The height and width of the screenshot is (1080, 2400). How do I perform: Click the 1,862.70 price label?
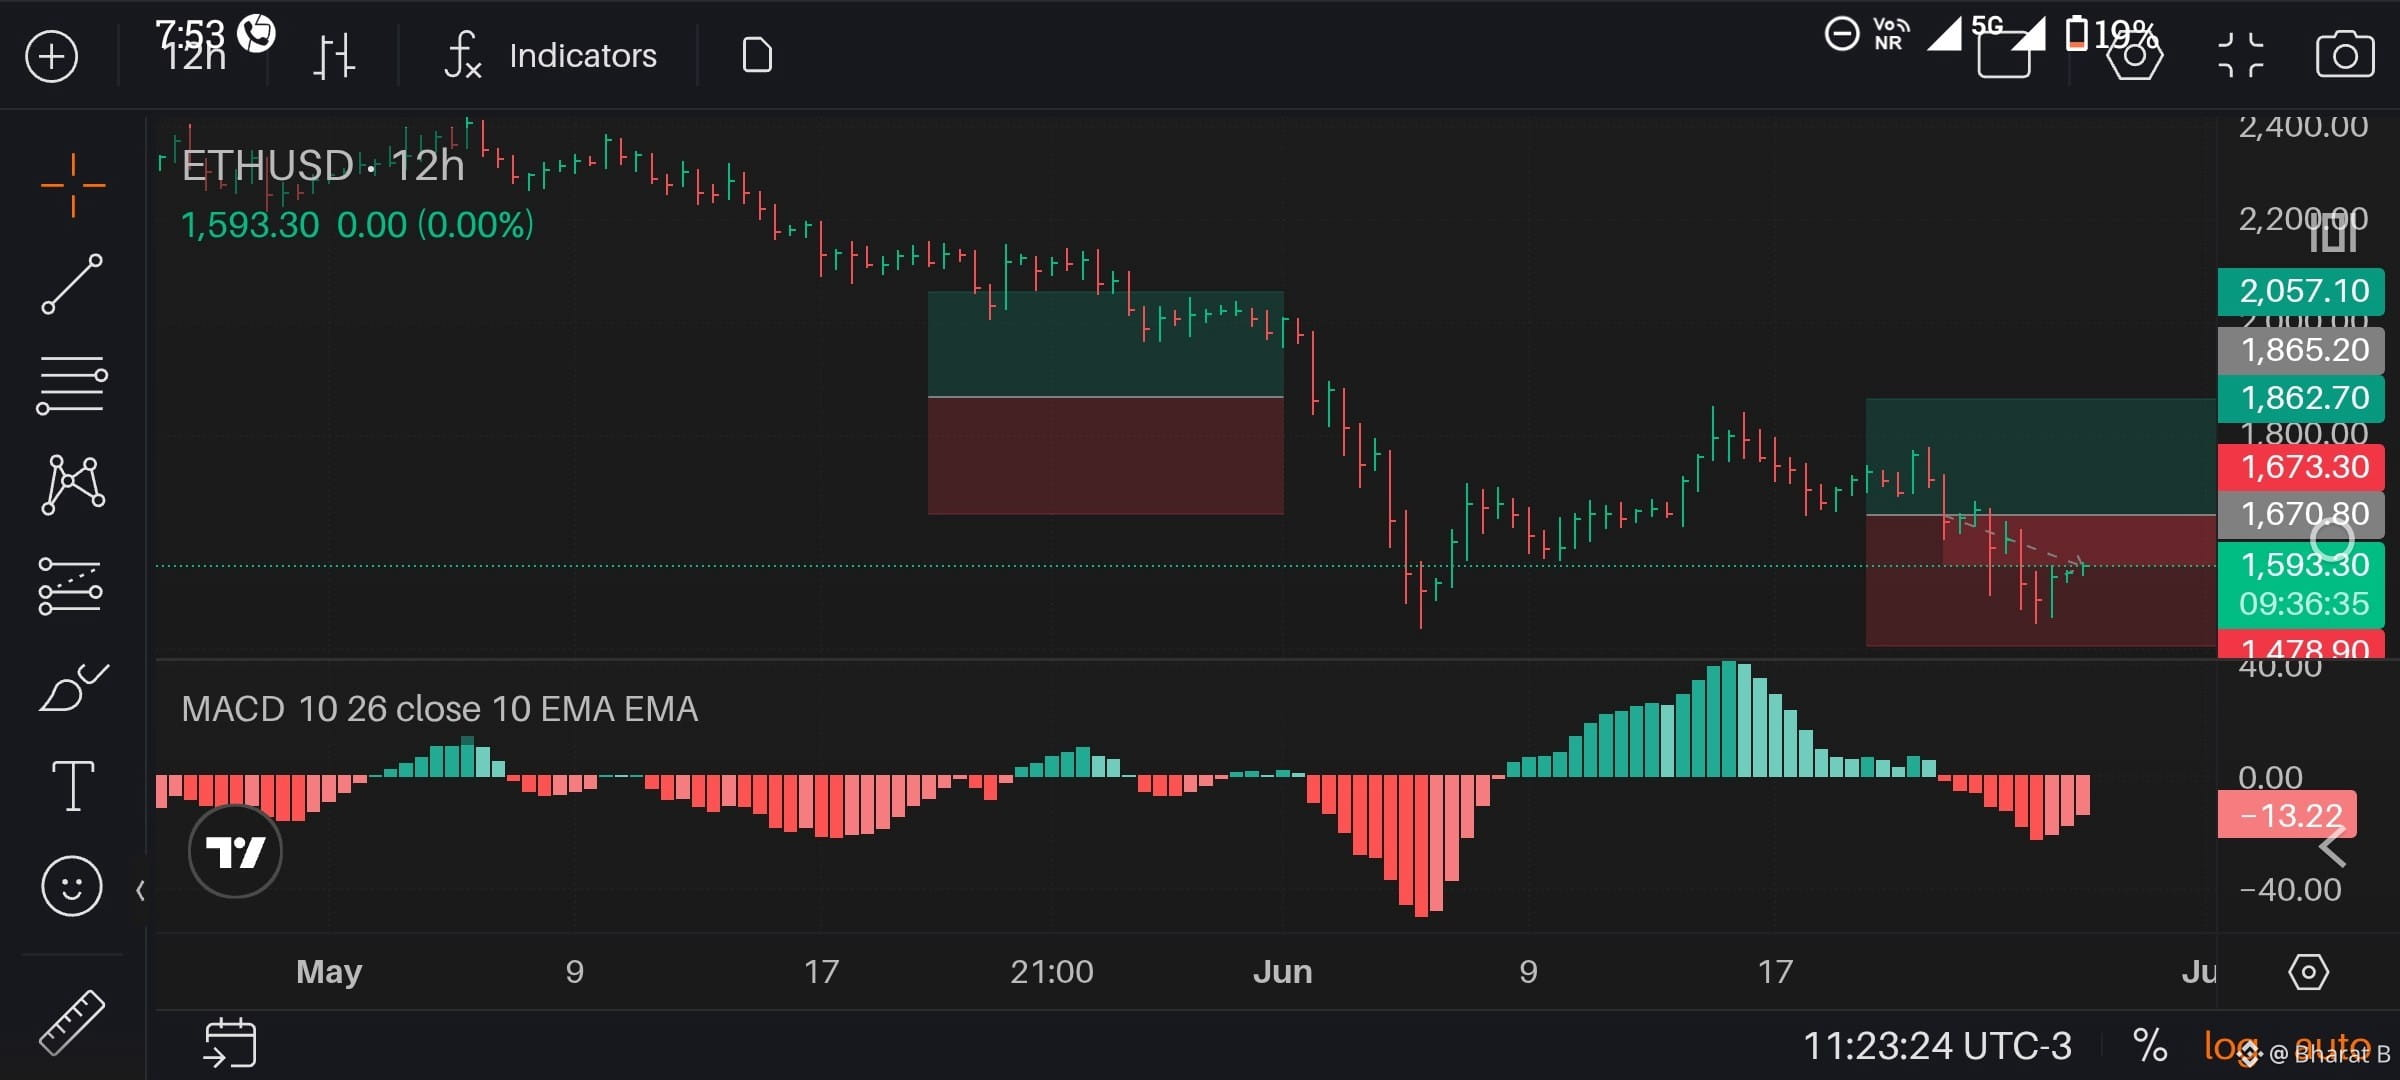point(2302,398)
